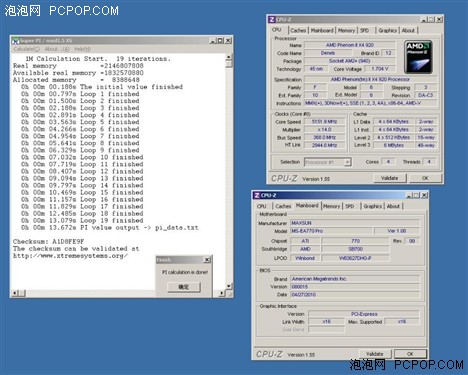
Task: Click the Socket AM2+ package value
Action: tap(350, 61)
